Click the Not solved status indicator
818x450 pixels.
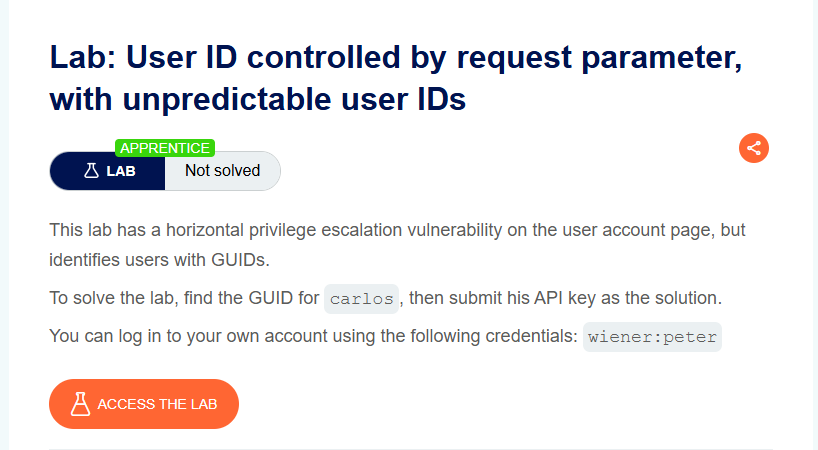tap(223, 171)
